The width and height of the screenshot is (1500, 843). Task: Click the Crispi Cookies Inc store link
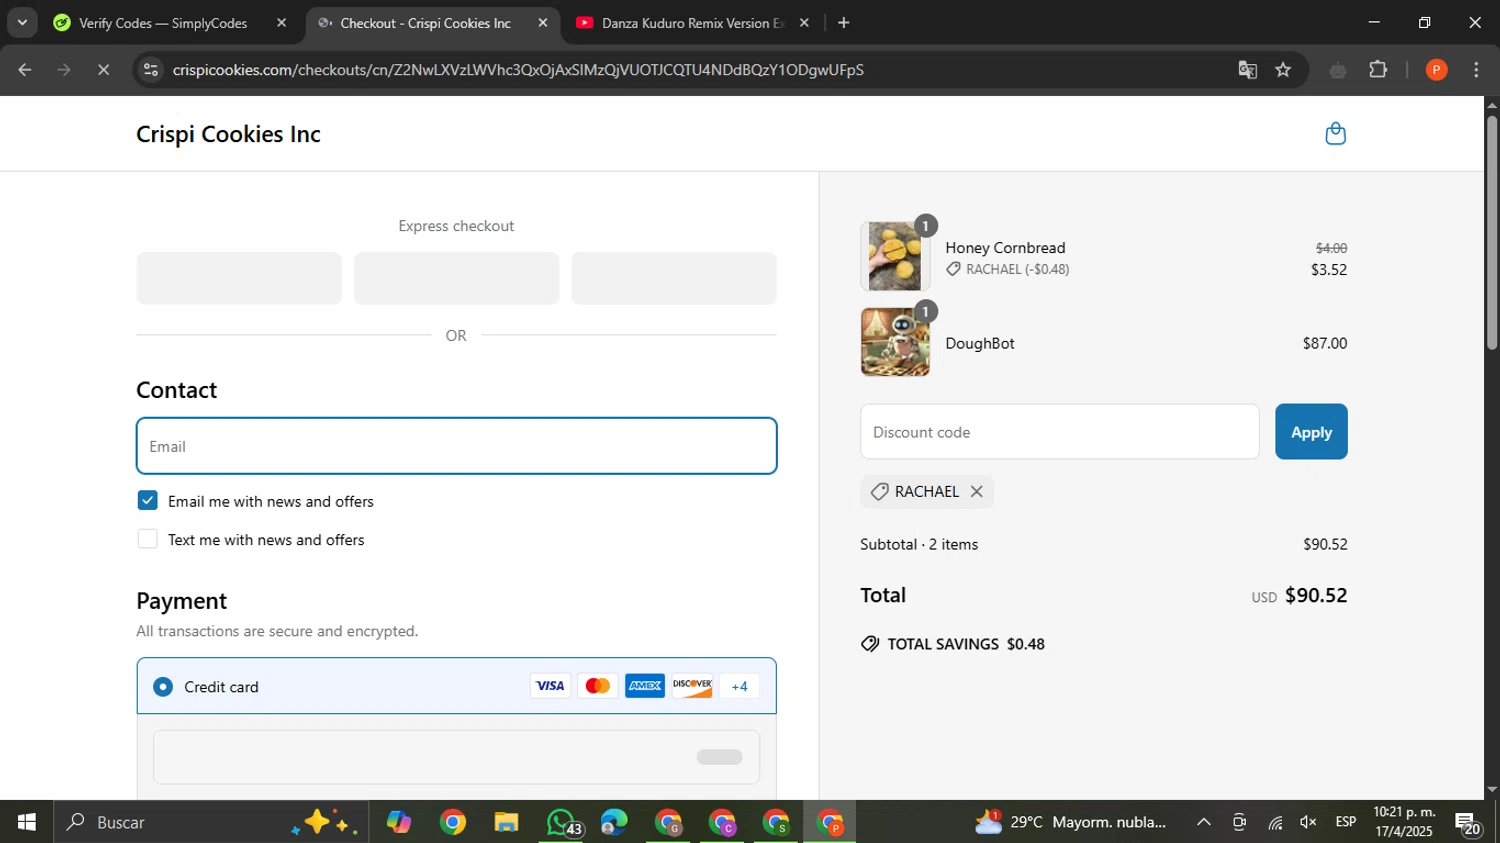(228, 134)
